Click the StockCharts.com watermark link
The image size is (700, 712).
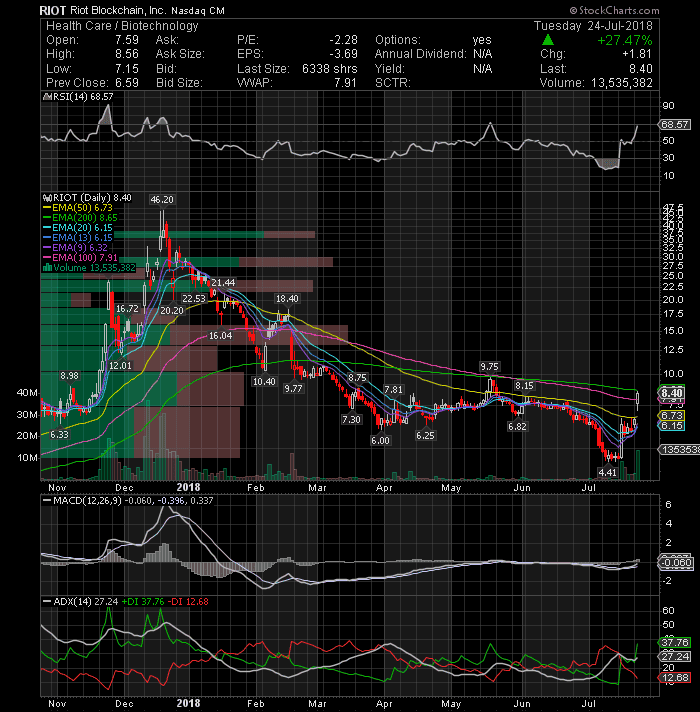click(615, 10)
